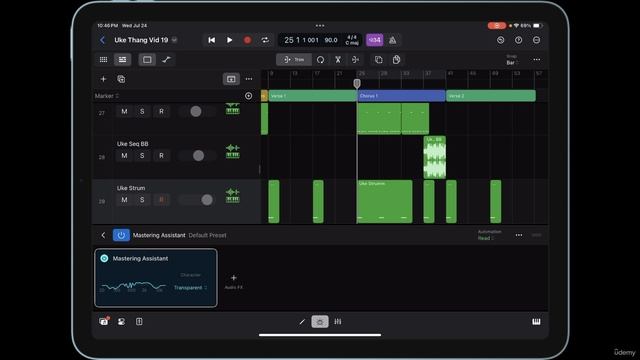Toggle the Tracks area view button
This screenshot has height=360, width=640.
point(122,60)
